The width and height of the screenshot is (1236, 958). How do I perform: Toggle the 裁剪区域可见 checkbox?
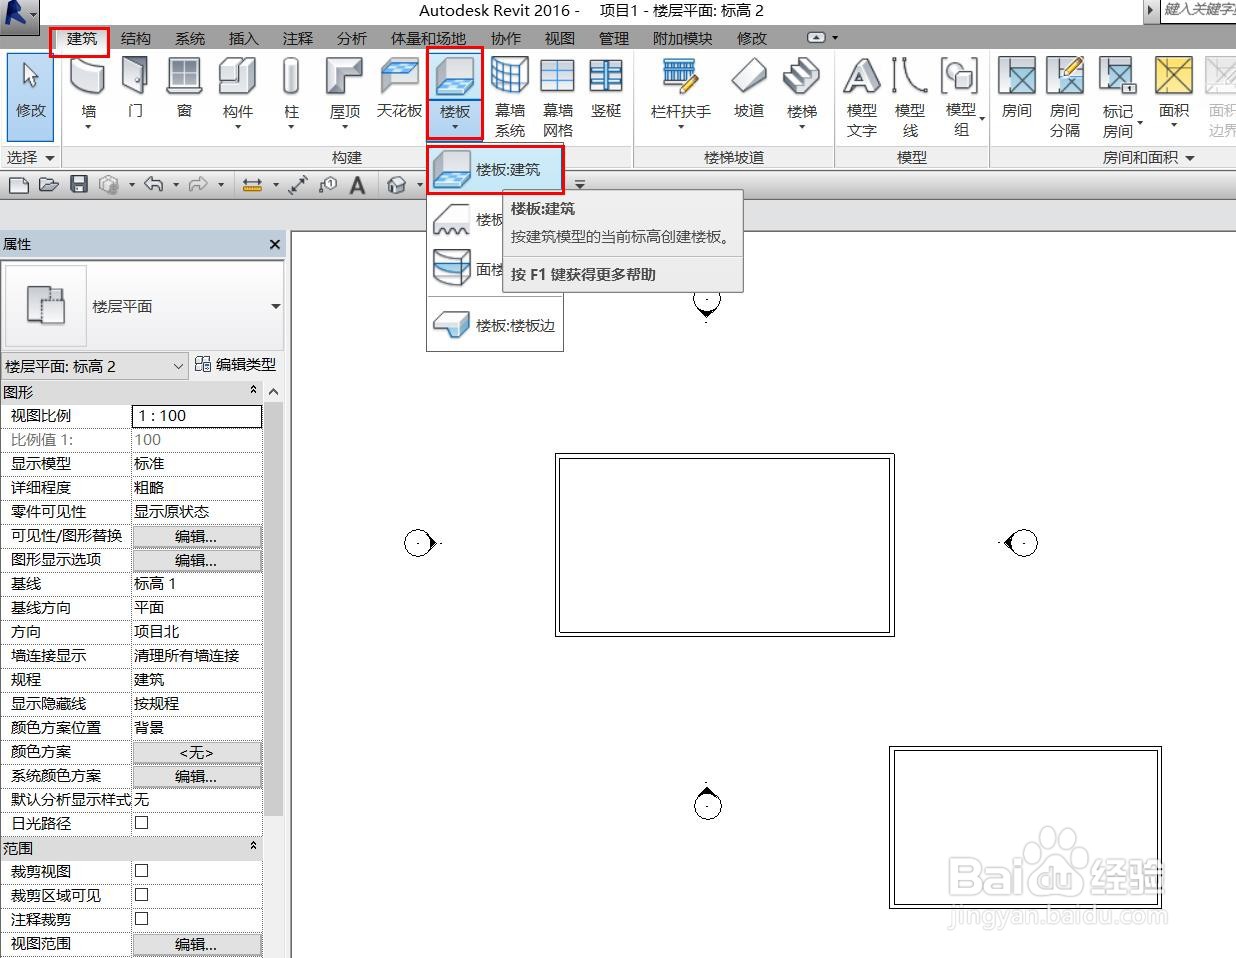click(141, 895)
